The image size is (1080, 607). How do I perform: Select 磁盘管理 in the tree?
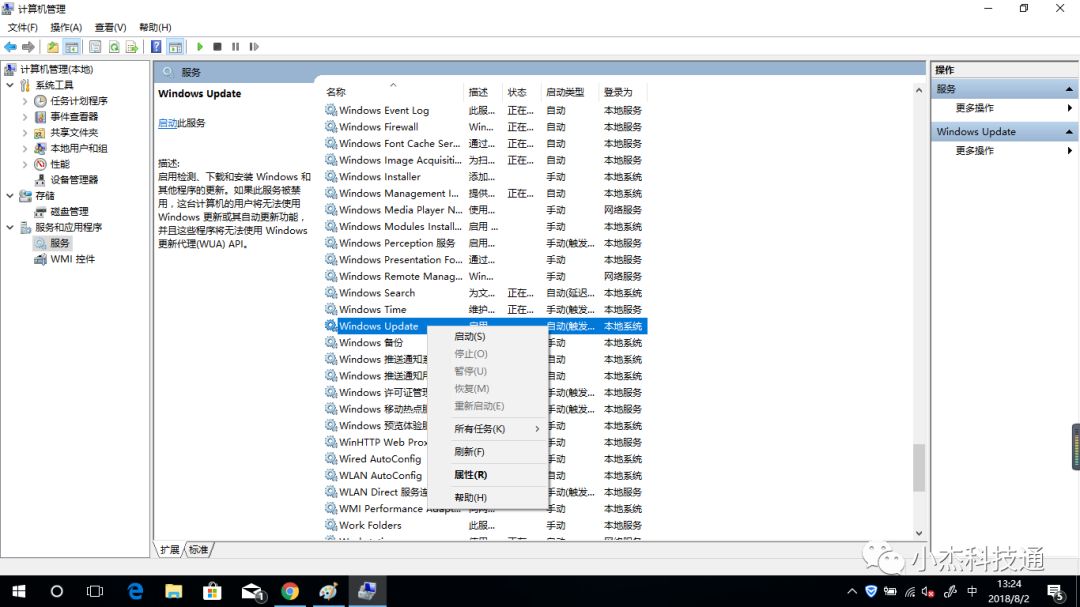pos(69,212)
